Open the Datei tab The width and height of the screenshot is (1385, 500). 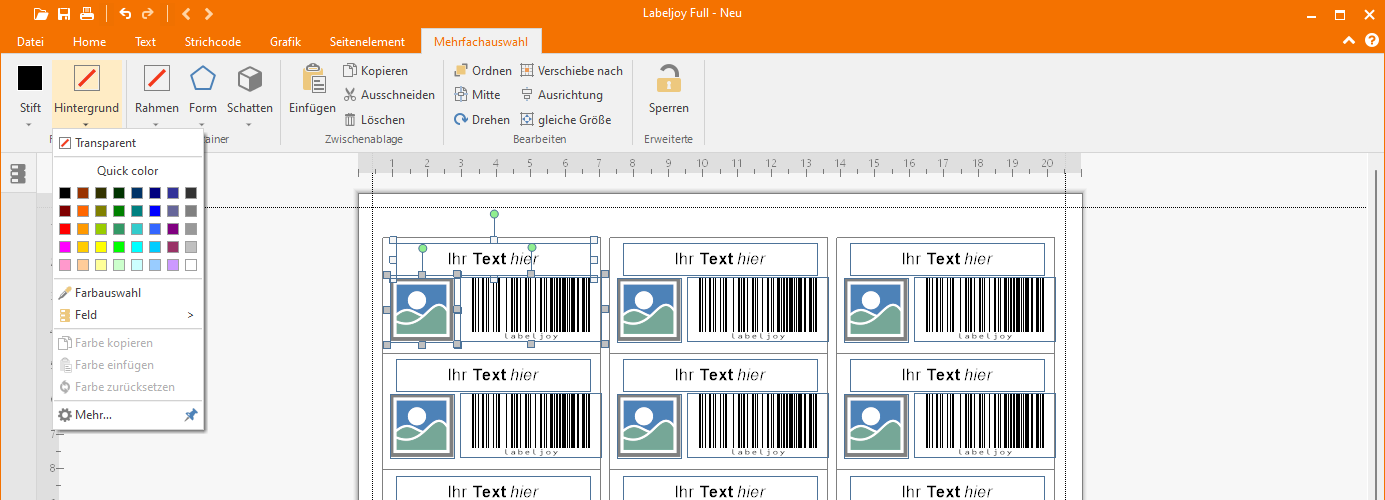[31, 42]
